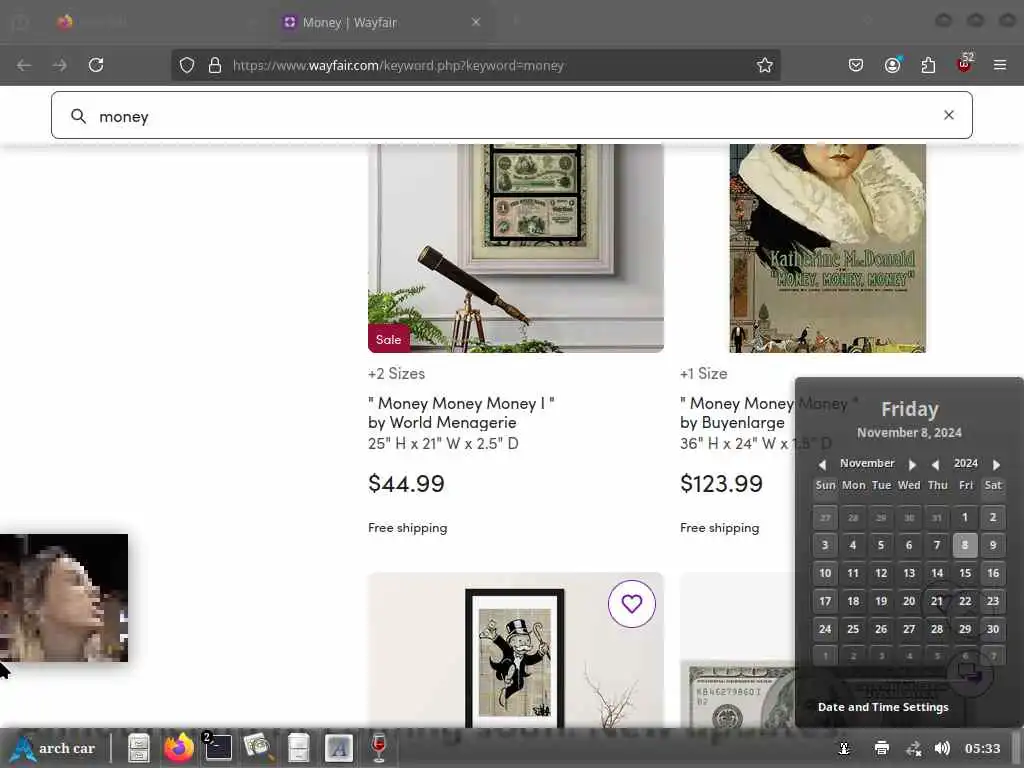
Task: Launch Wine glass icon in taskbar
Action: click(378, 748)
